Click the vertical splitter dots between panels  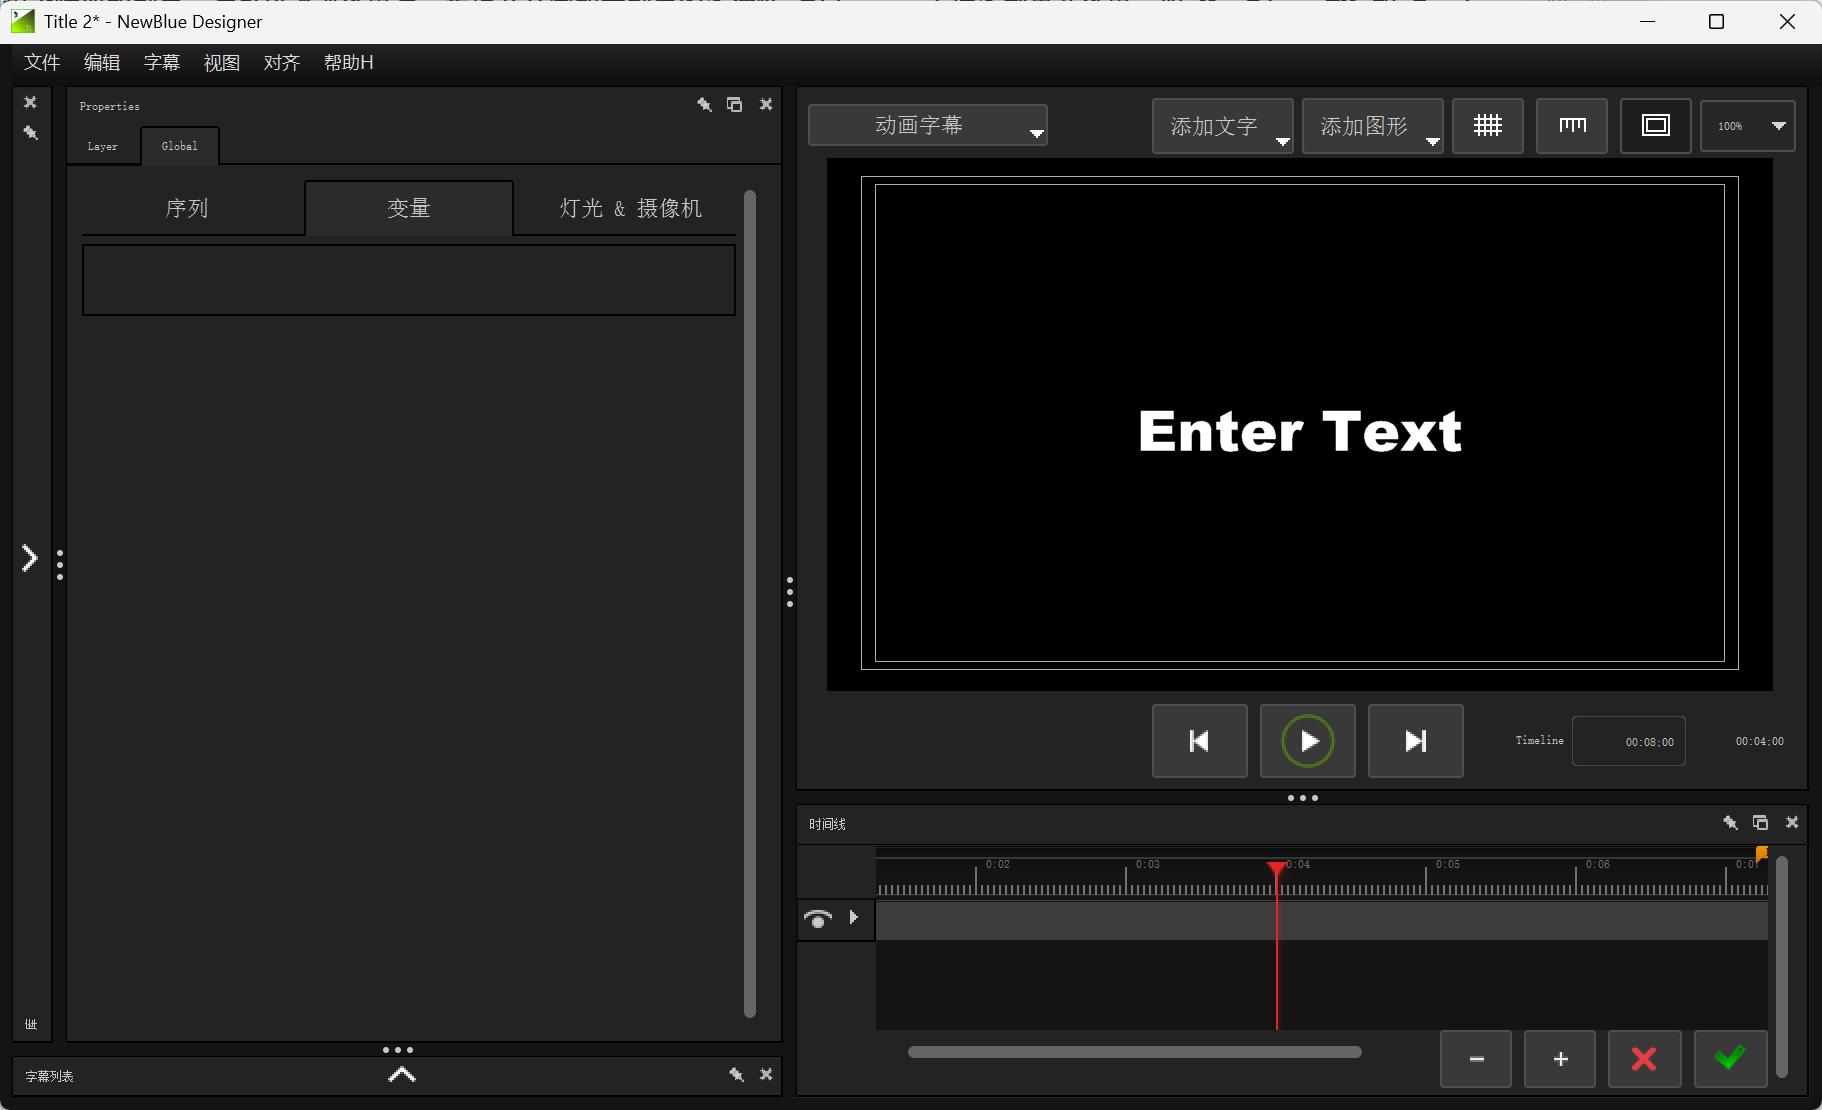click(x=790, y=592)
